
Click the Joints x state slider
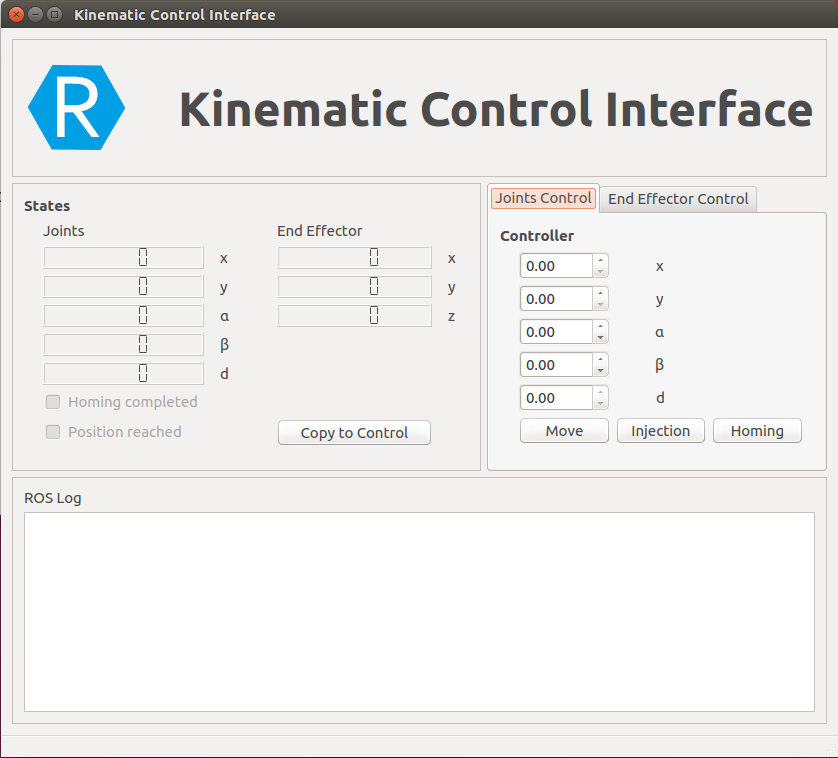click(x=123, y=257)
